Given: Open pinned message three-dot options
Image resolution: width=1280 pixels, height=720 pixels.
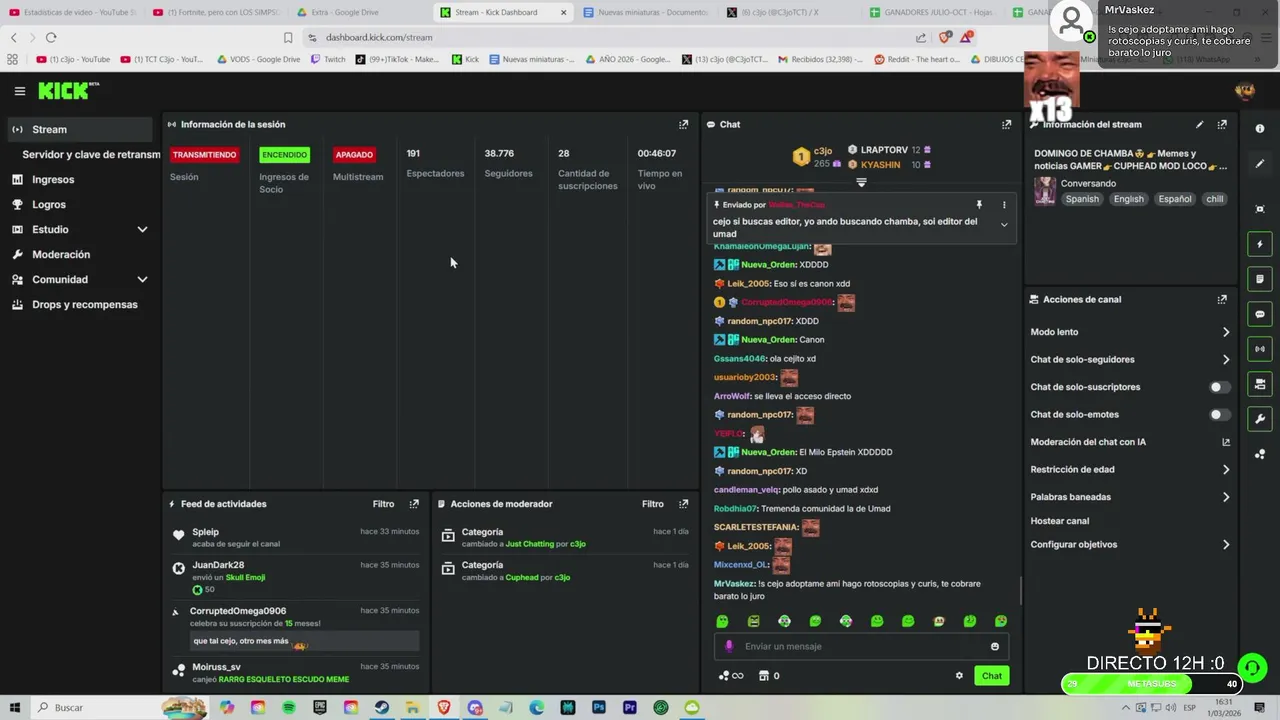Looking at the screenshot, I should pos(1004,205).
